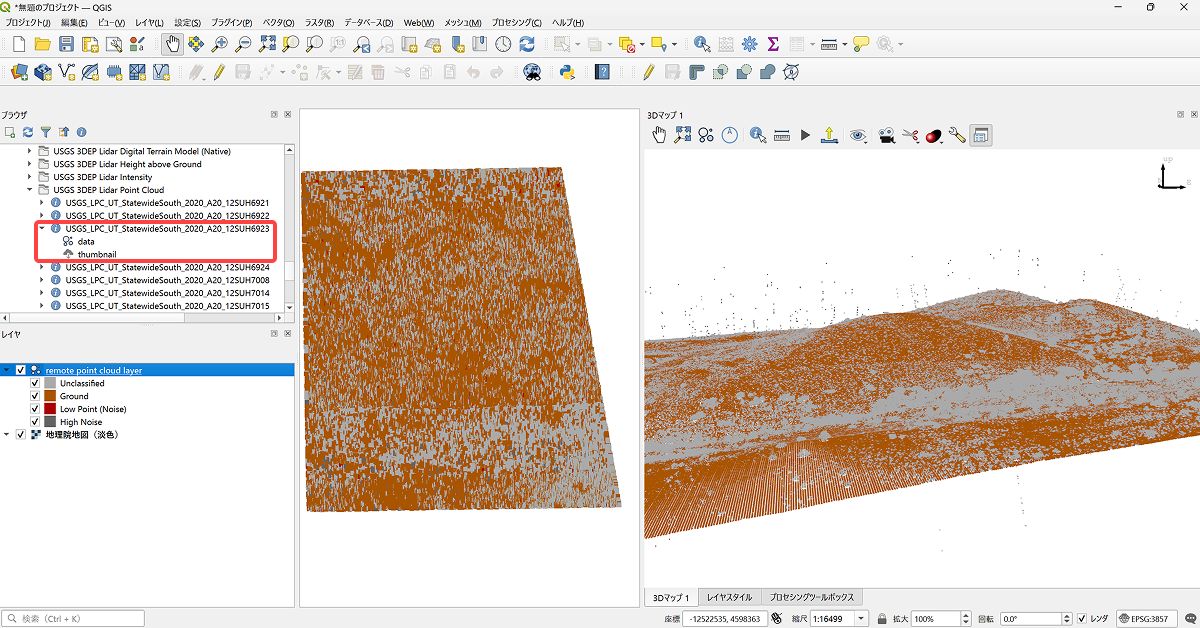Screen dimensions: 1200x628
Task: Focus the locator search box 検索 (Ctrl+K)
Action: click(73, 619)
